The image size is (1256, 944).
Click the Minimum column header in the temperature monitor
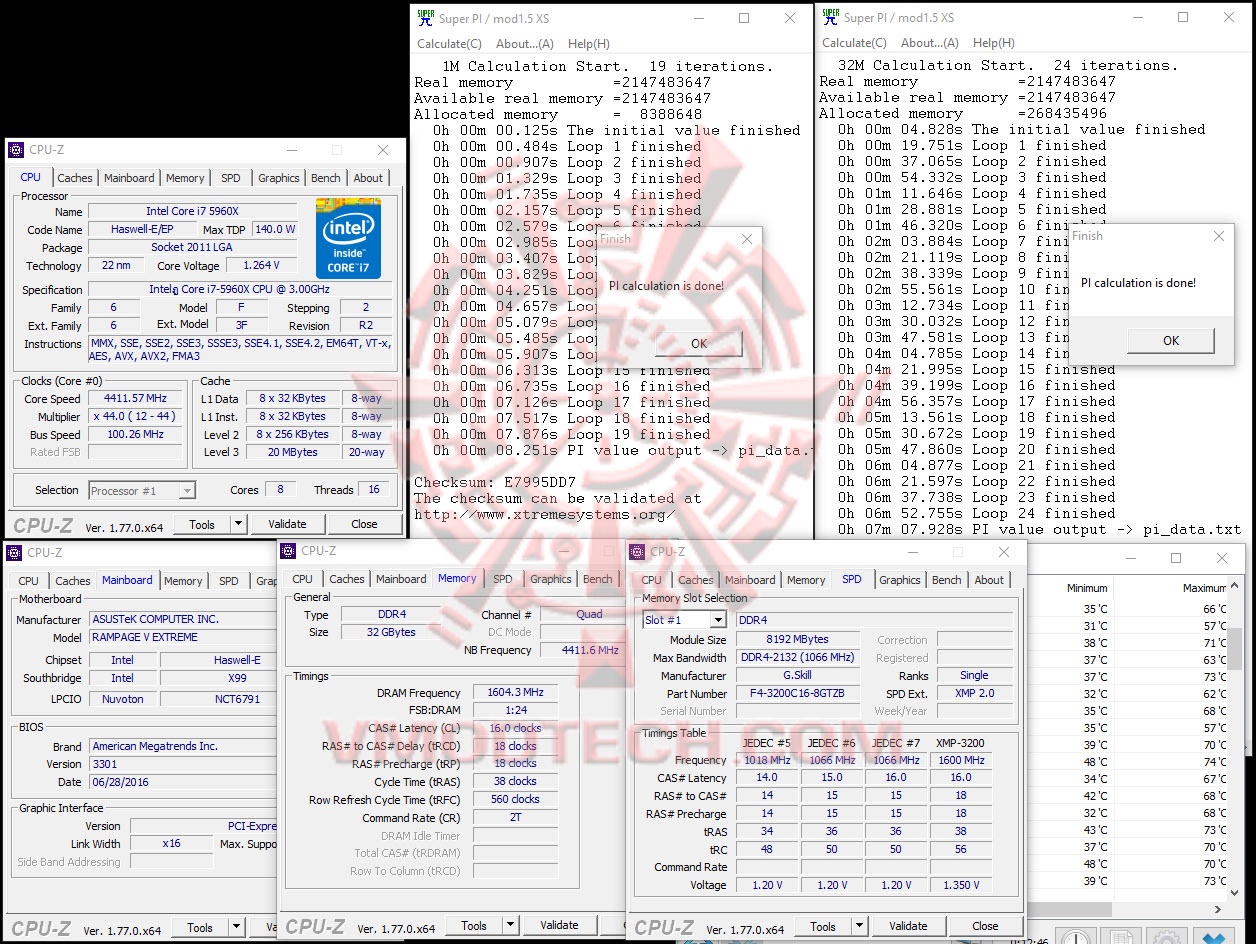click(1087, 588)
